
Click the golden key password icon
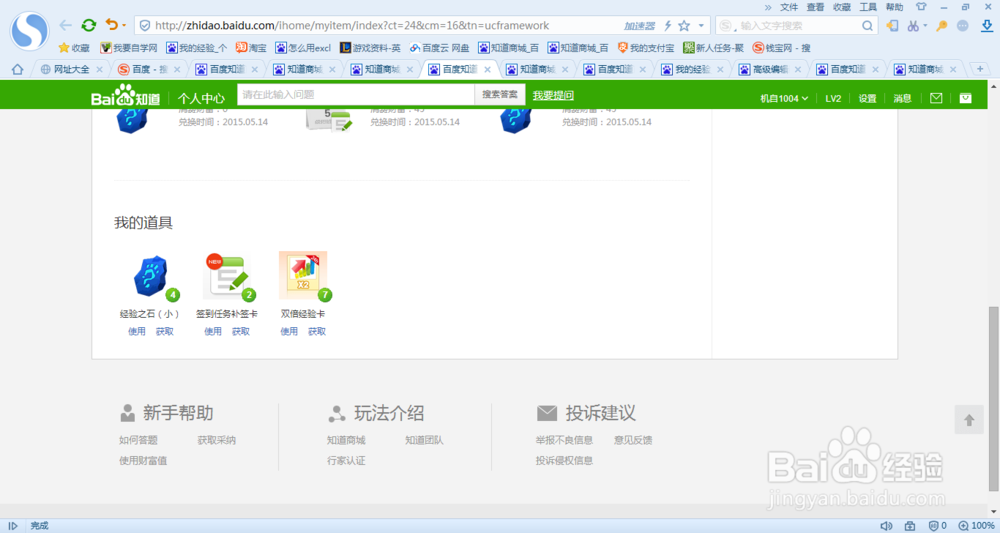click(941, 26)
